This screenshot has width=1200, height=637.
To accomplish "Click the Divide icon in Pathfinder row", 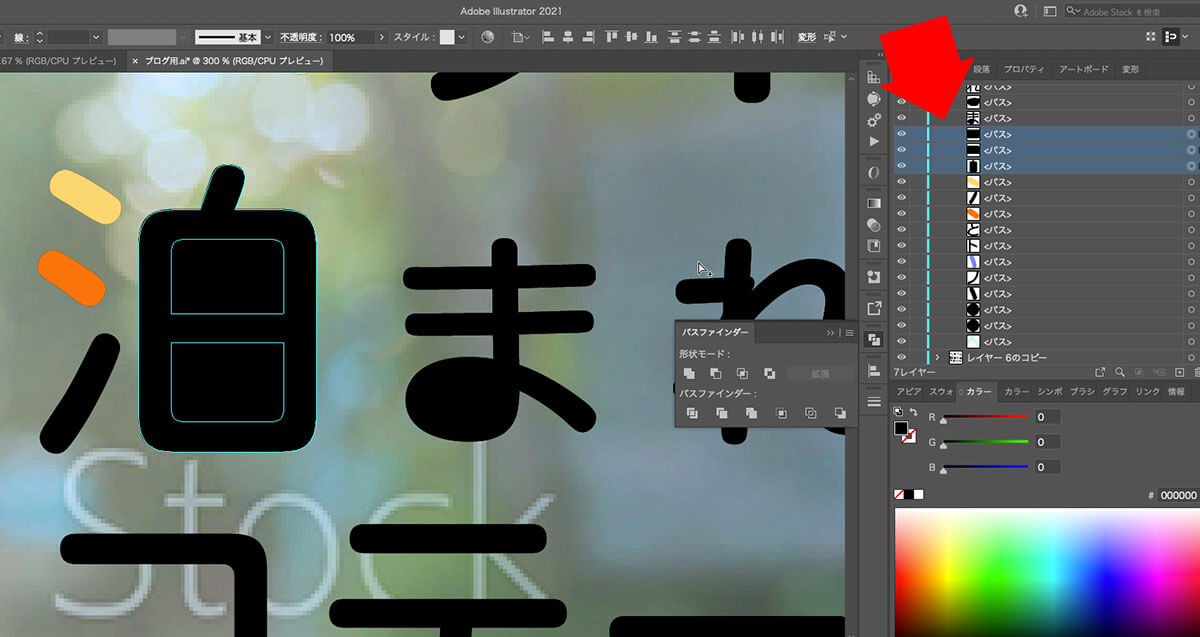I will (x=691, y=413).
